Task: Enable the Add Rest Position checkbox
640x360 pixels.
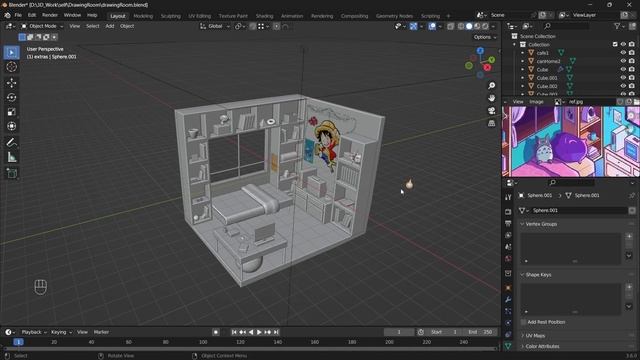Action: pyautogui.click(x=524, y=322)
